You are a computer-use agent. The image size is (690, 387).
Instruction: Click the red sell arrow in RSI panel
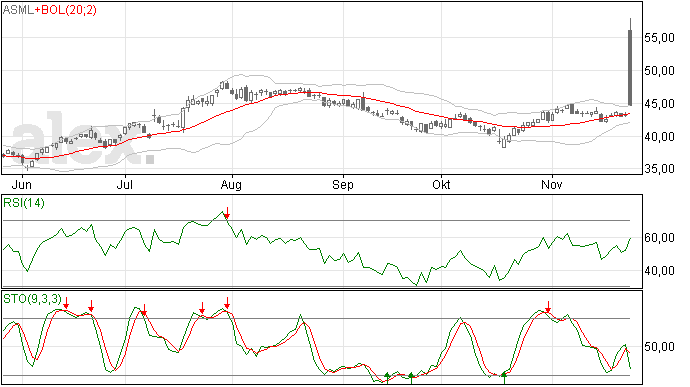click(227, 213)
